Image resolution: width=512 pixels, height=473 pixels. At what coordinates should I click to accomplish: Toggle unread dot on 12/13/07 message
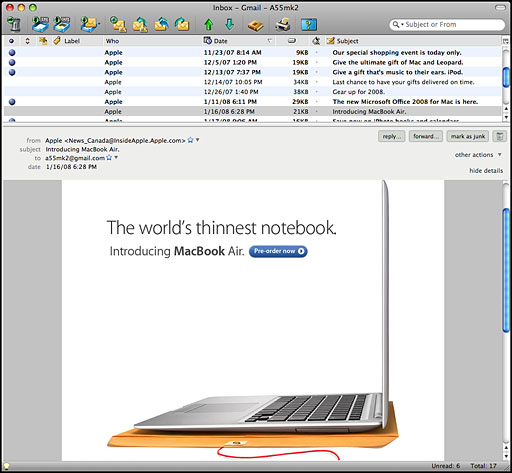pyautogui.click(x=12, y=72)
